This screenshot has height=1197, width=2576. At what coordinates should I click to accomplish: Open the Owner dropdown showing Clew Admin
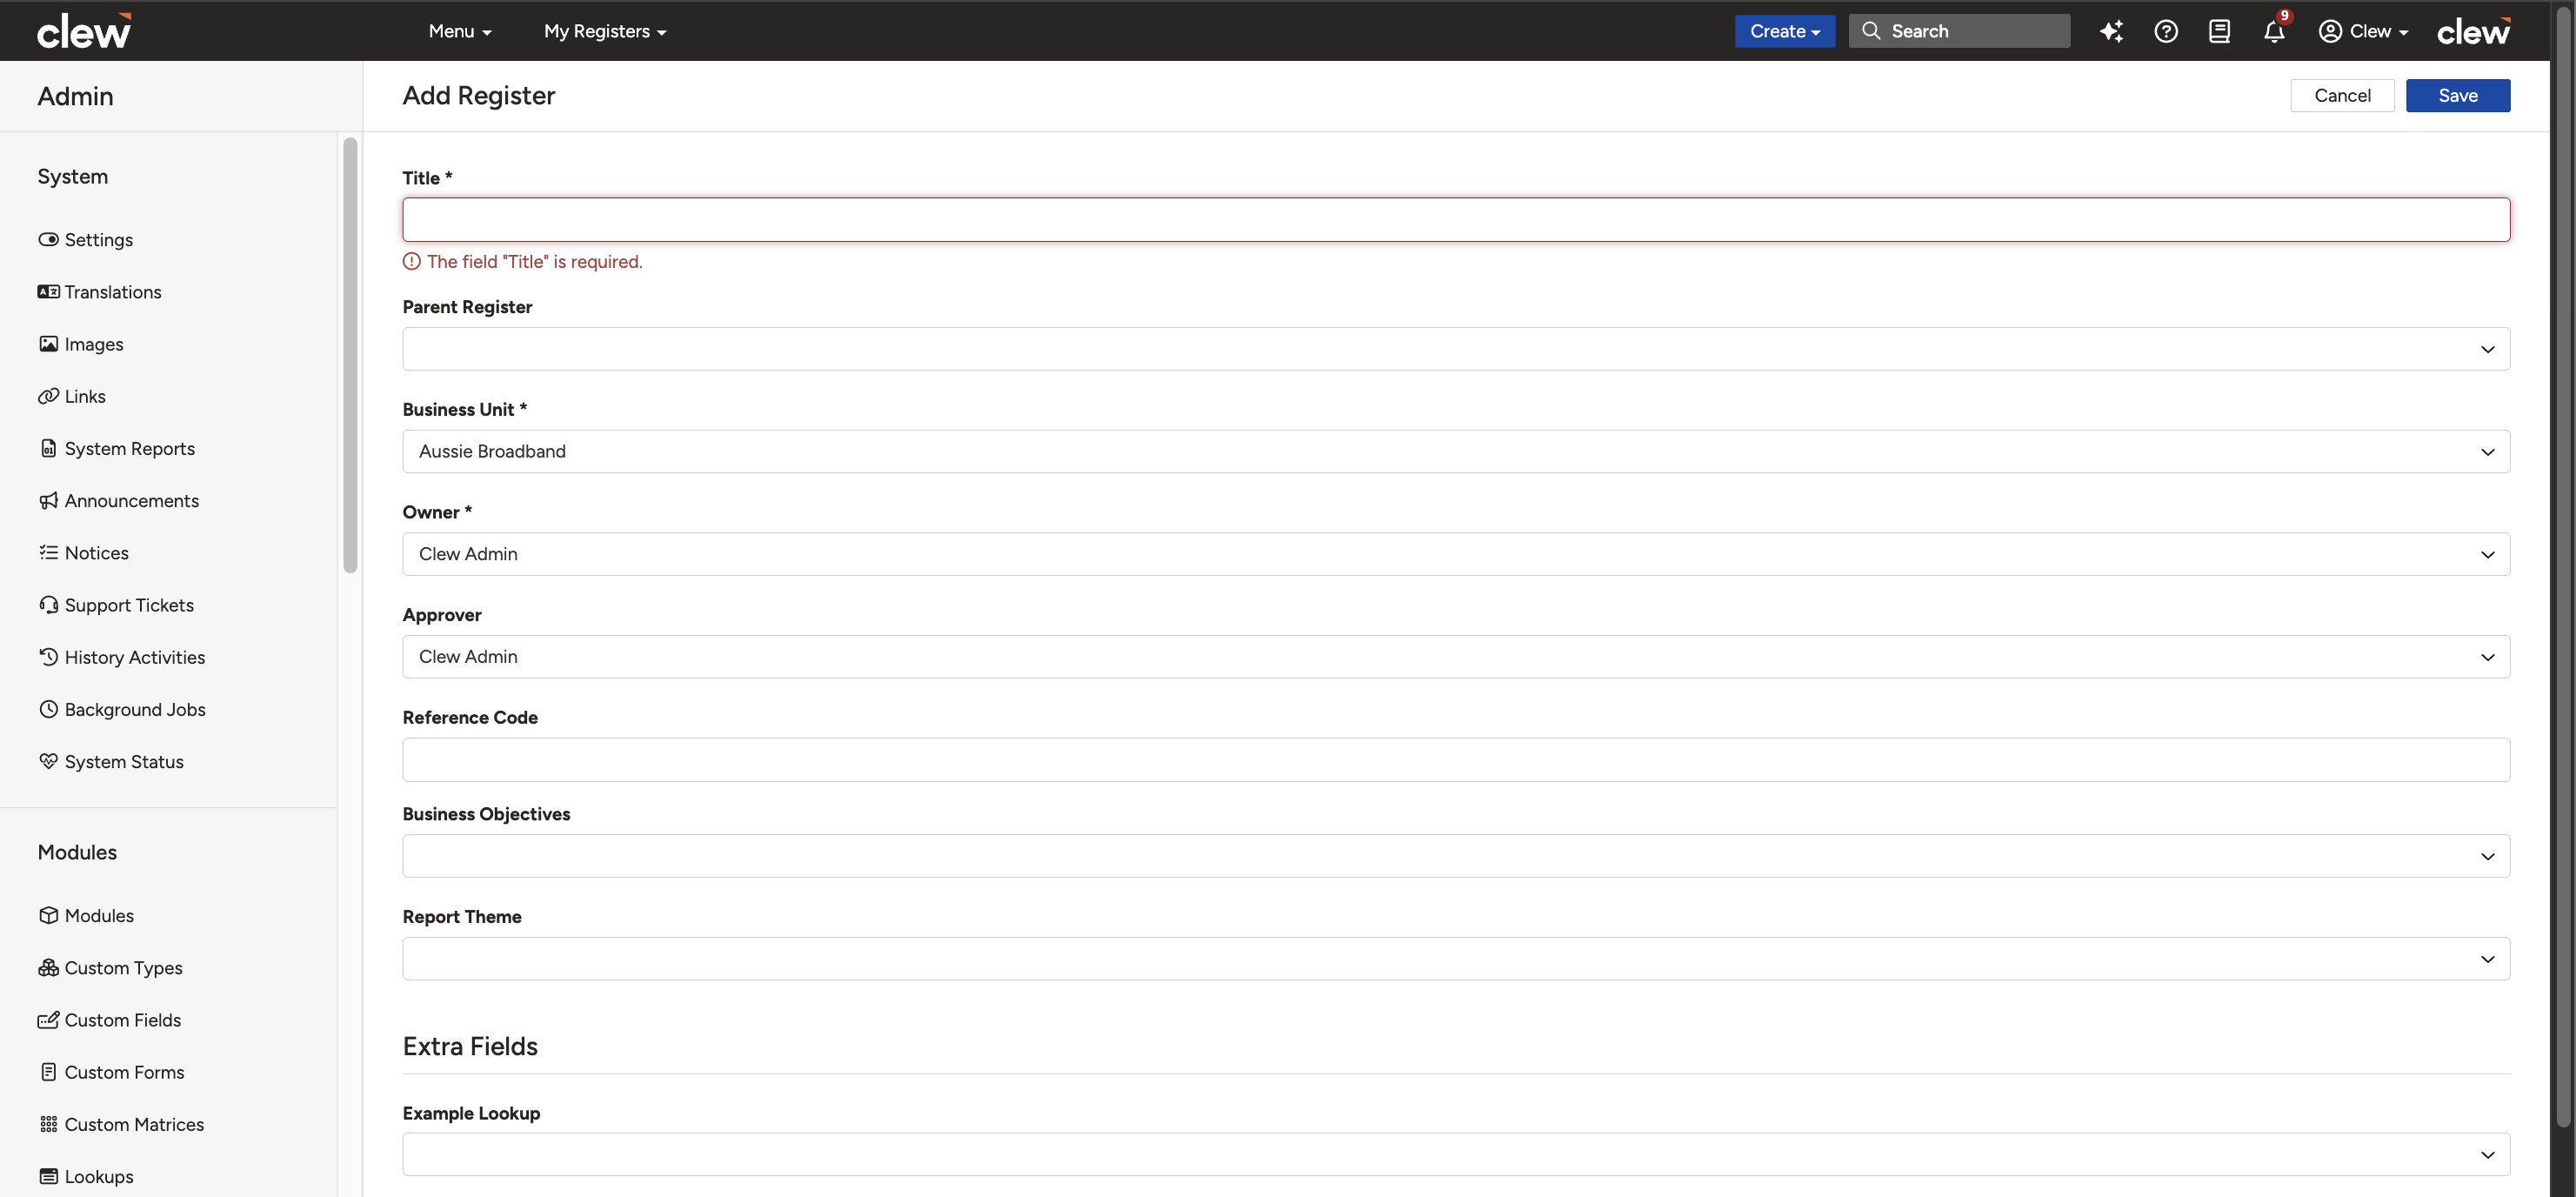coord(1456,554)
